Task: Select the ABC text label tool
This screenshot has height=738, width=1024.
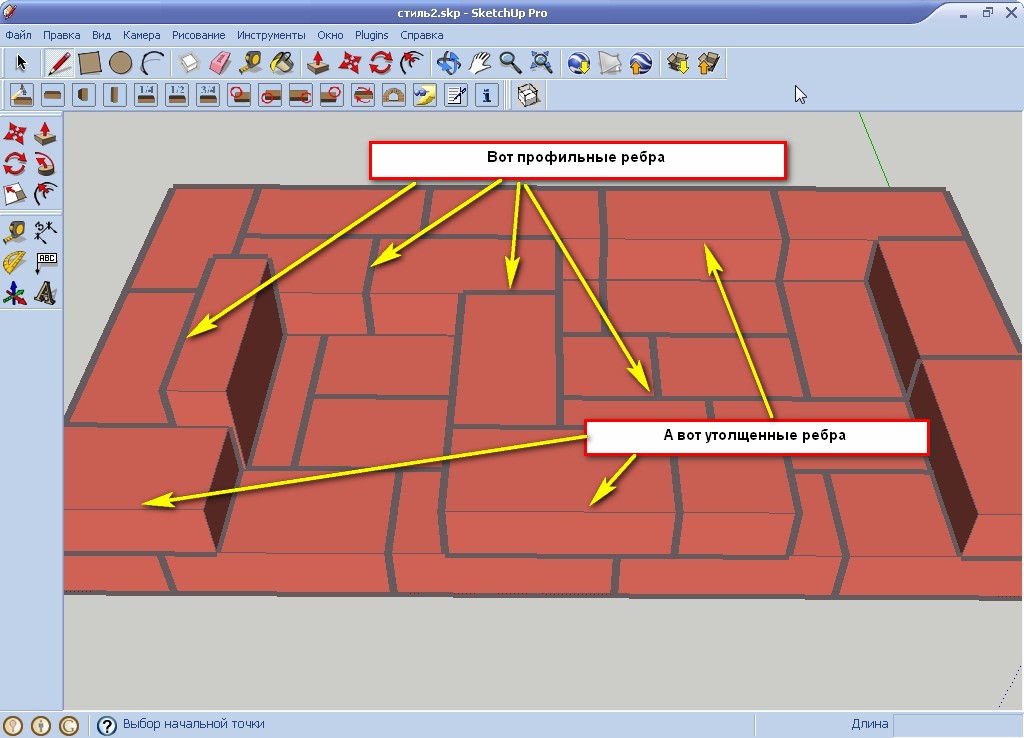Action: tap(45, 263)
